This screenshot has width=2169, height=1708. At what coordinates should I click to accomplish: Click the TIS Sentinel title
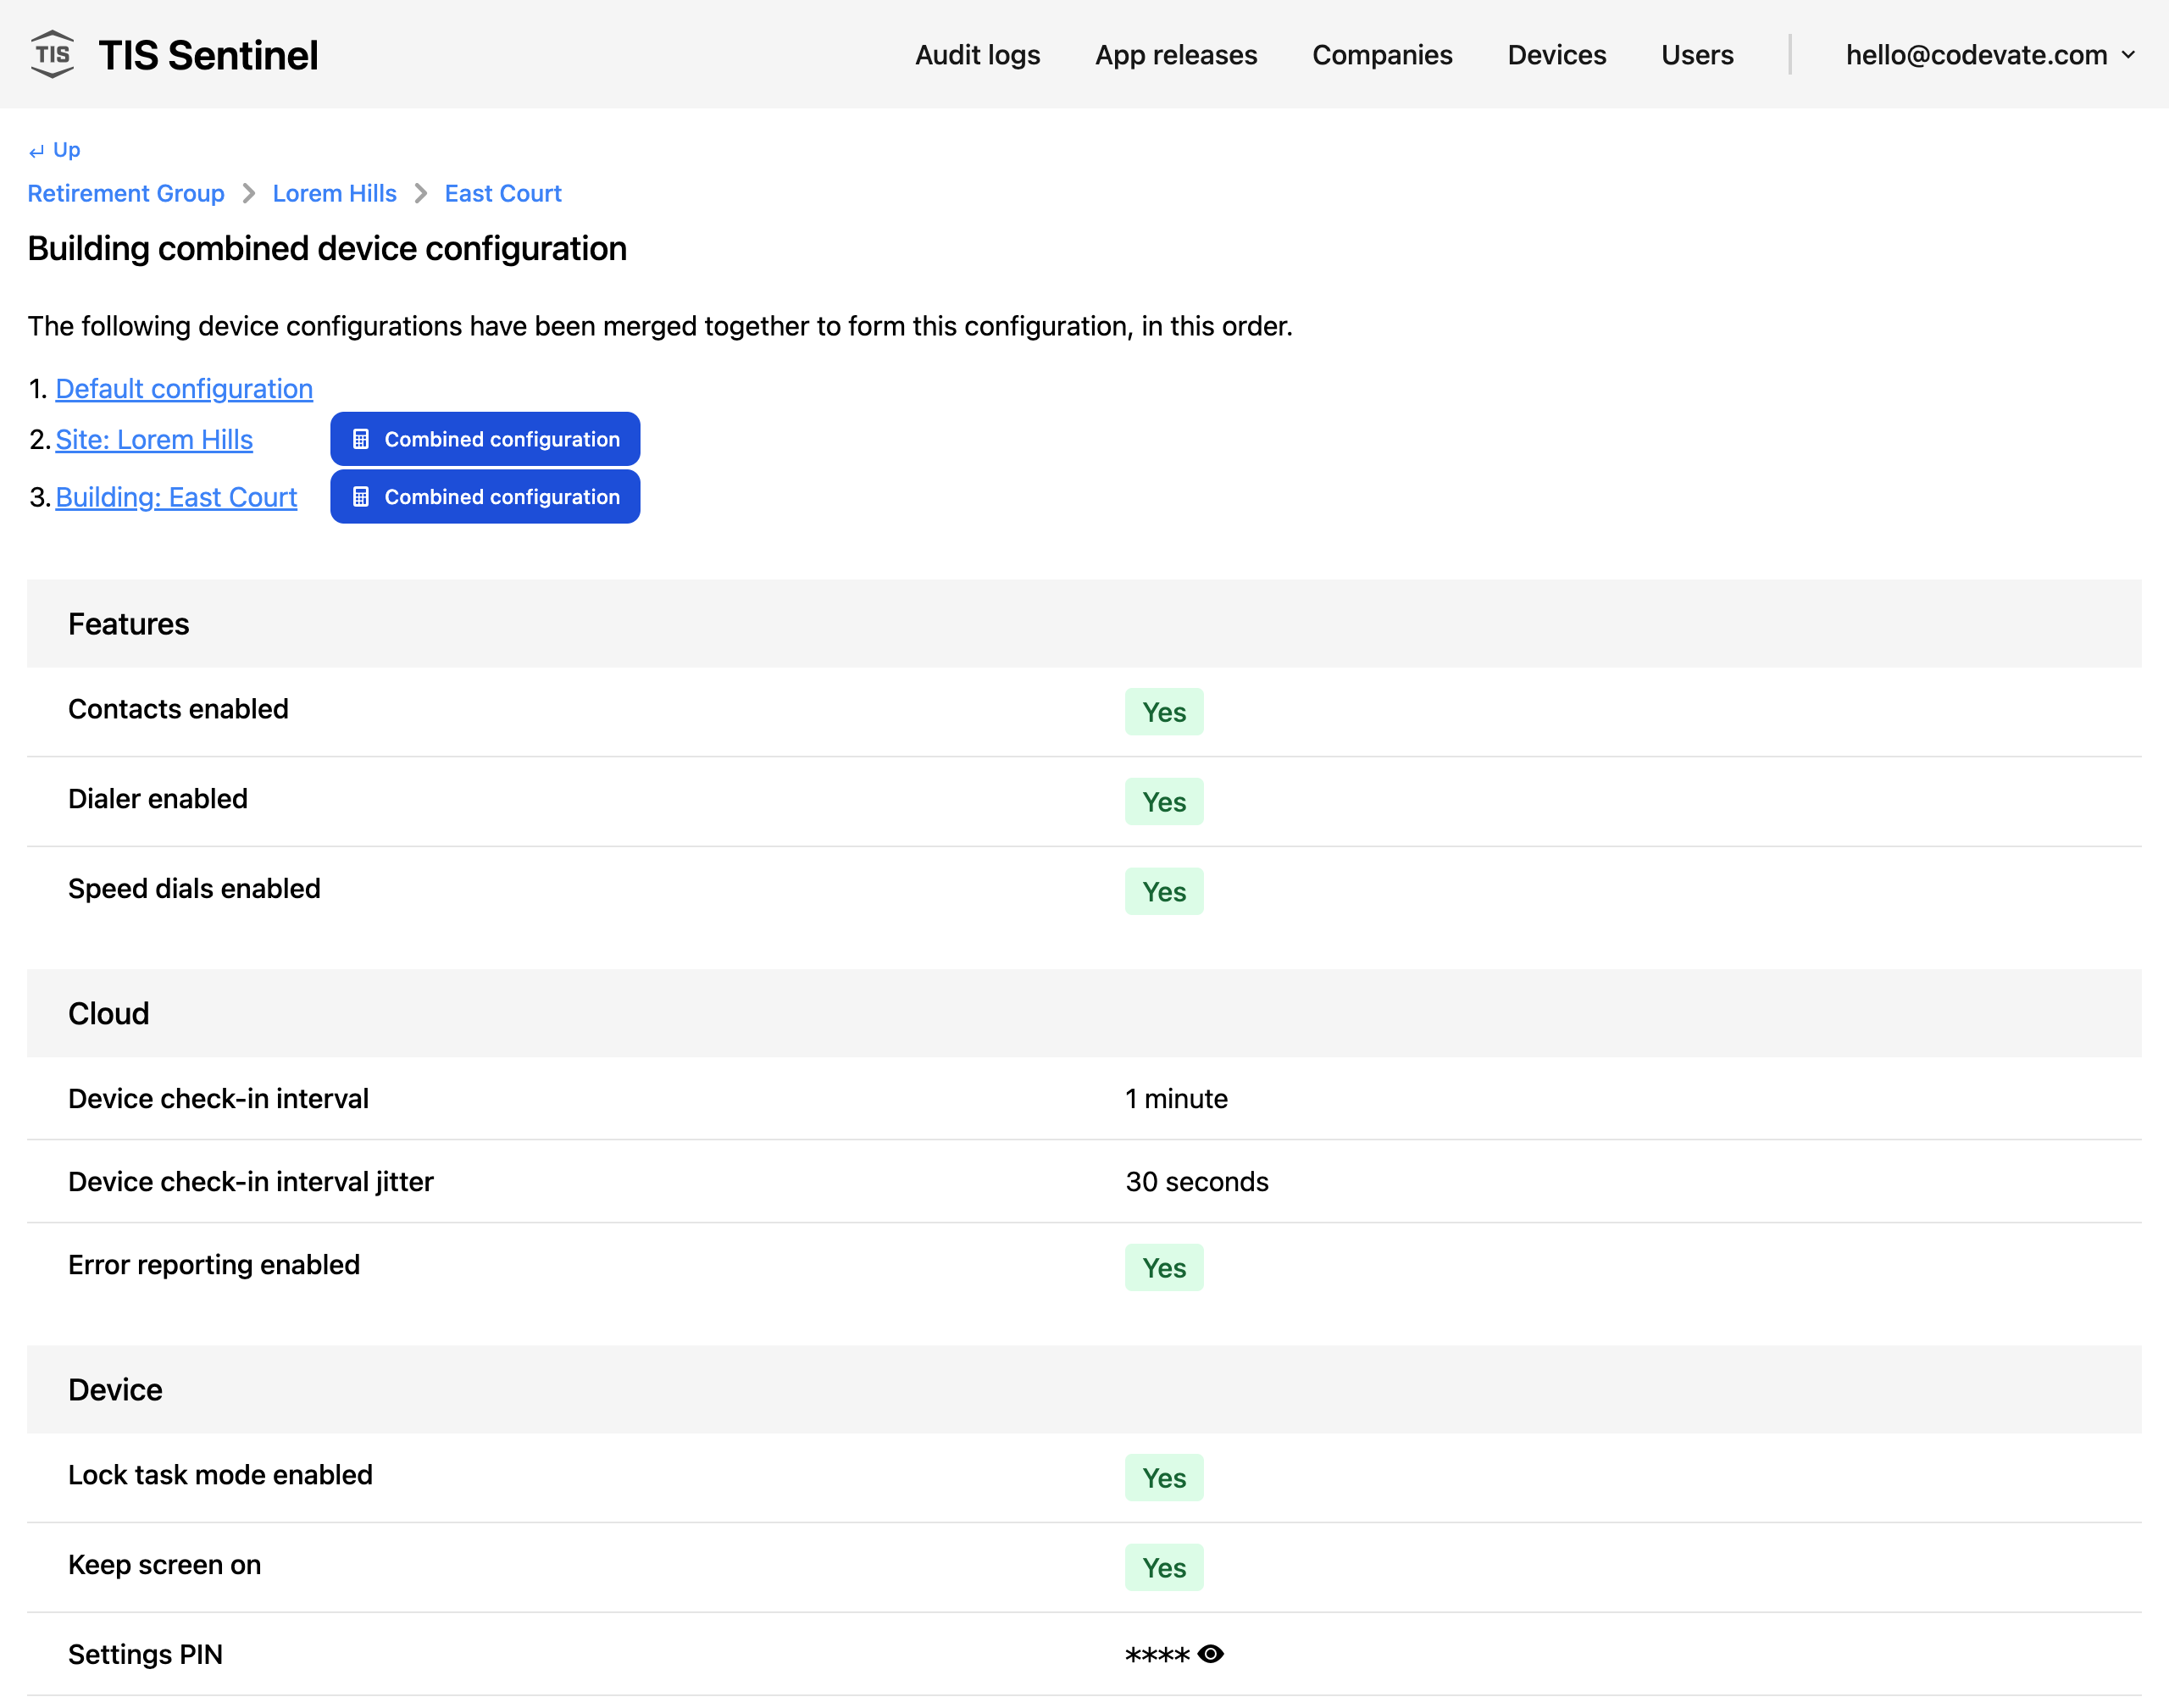pos(208,55)
